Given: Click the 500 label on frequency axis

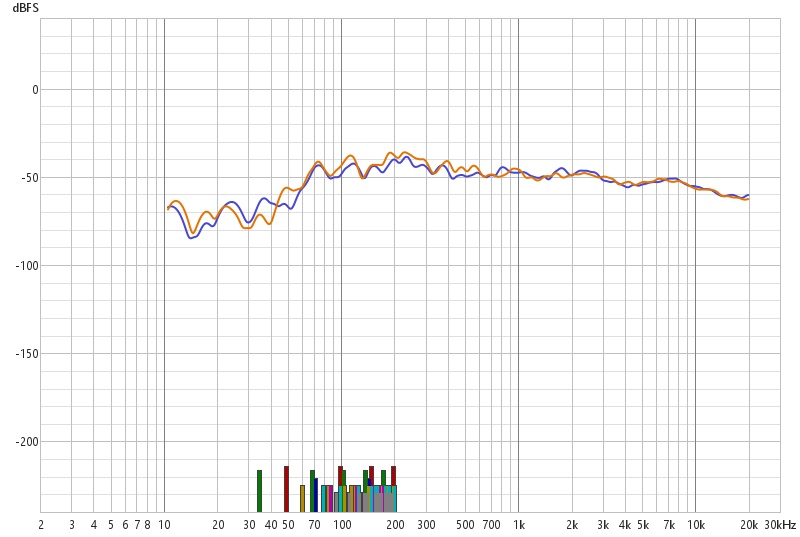Looking at the screenshot, I should coord(465,524).
